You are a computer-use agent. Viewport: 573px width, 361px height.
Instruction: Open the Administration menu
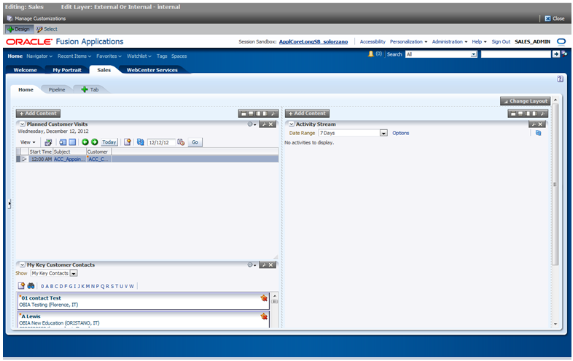(x=449, y=42)
